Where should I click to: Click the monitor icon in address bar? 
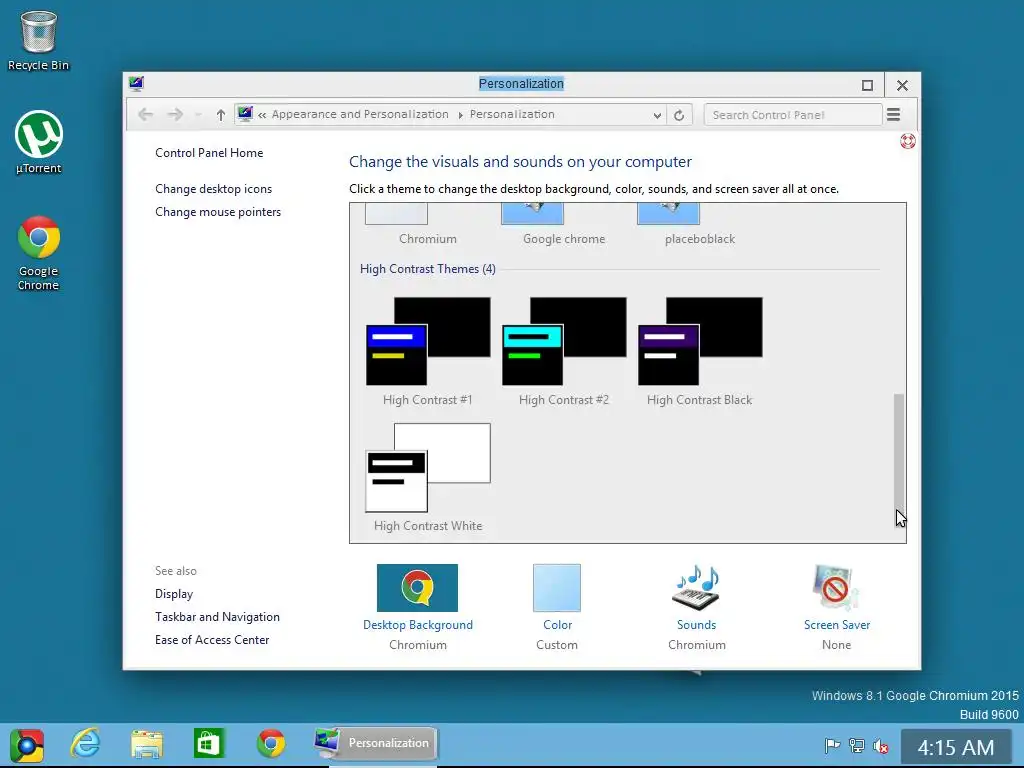click(x=245, y=114)
